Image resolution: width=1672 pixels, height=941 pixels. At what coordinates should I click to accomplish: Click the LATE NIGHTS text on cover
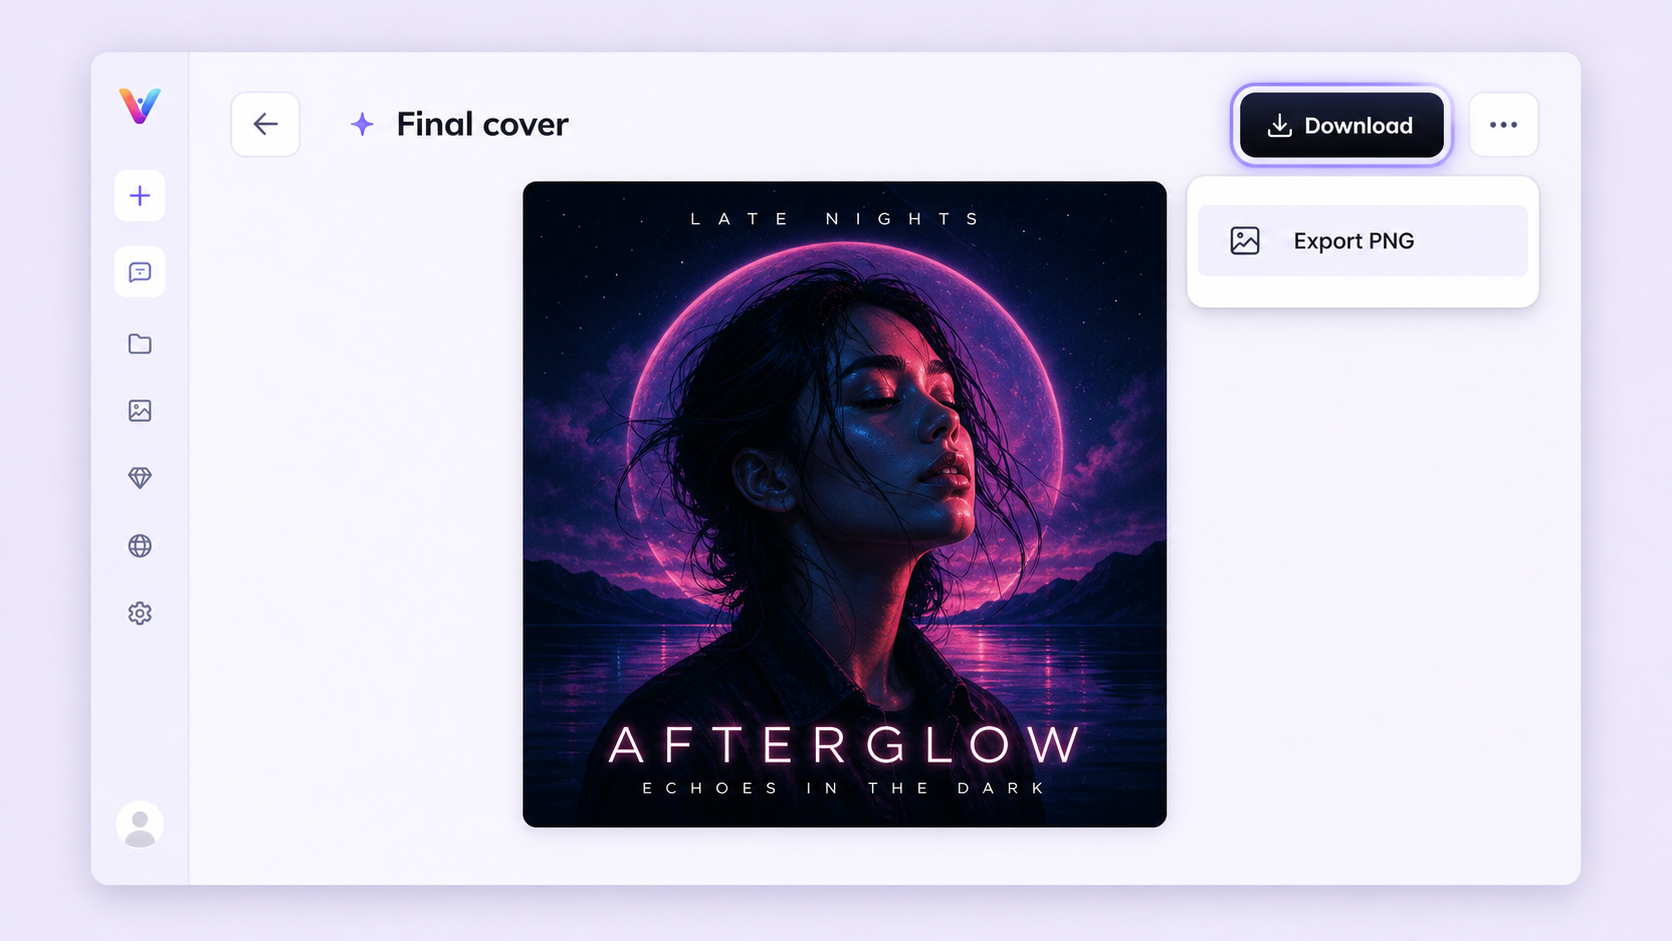pos(835,219)
